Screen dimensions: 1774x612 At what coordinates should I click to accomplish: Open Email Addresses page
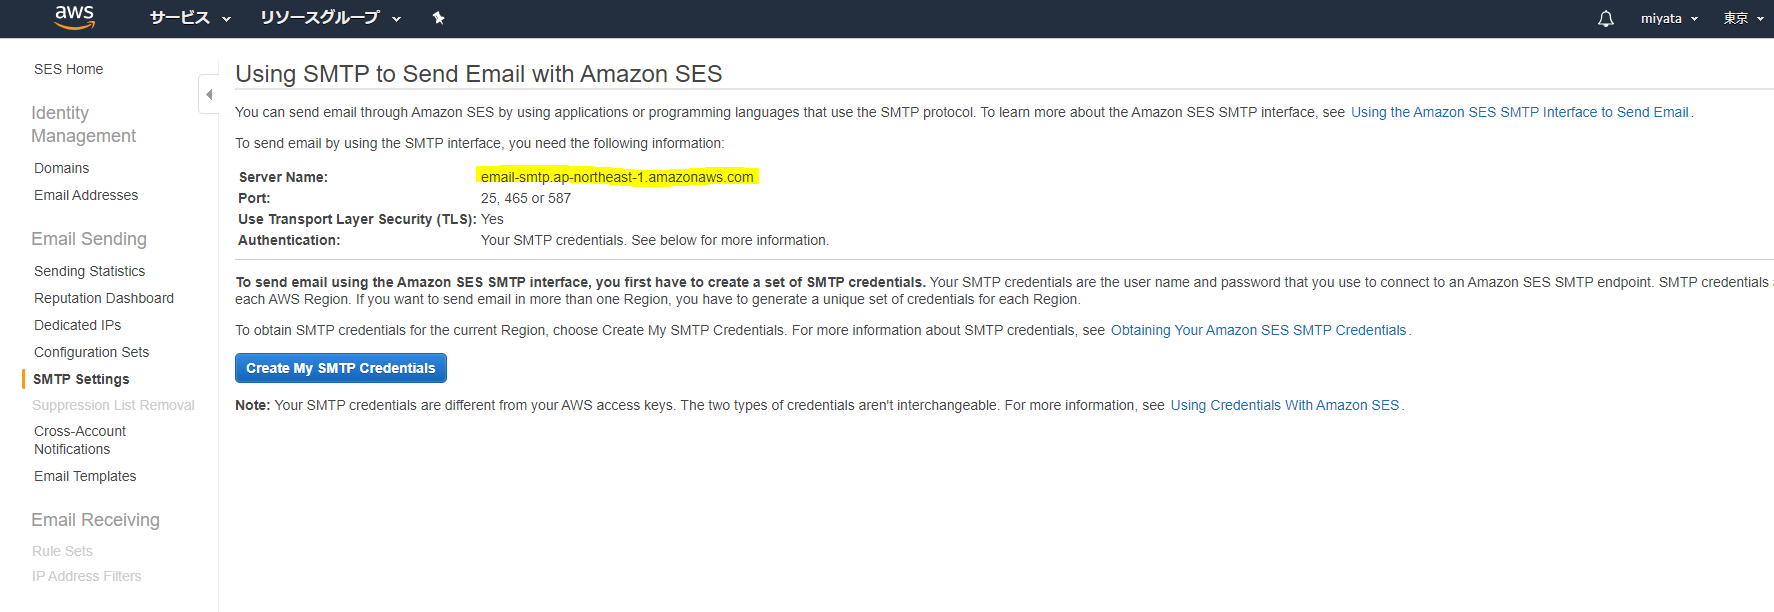click(86, 195)
